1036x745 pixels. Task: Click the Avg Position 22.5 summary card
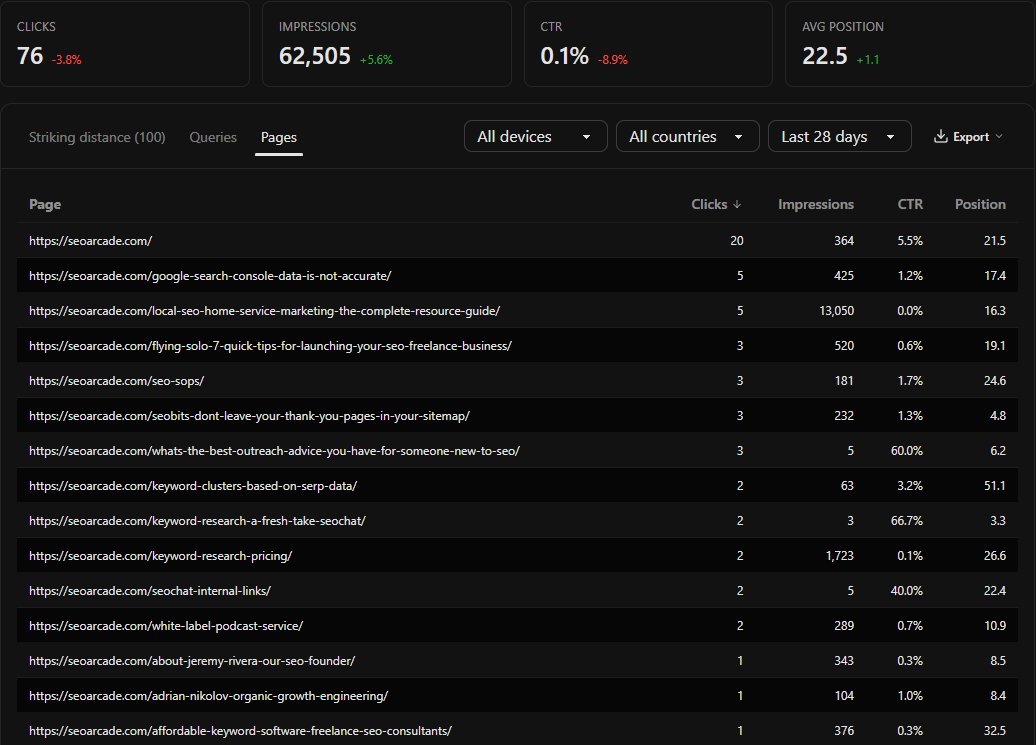(910, 44)
